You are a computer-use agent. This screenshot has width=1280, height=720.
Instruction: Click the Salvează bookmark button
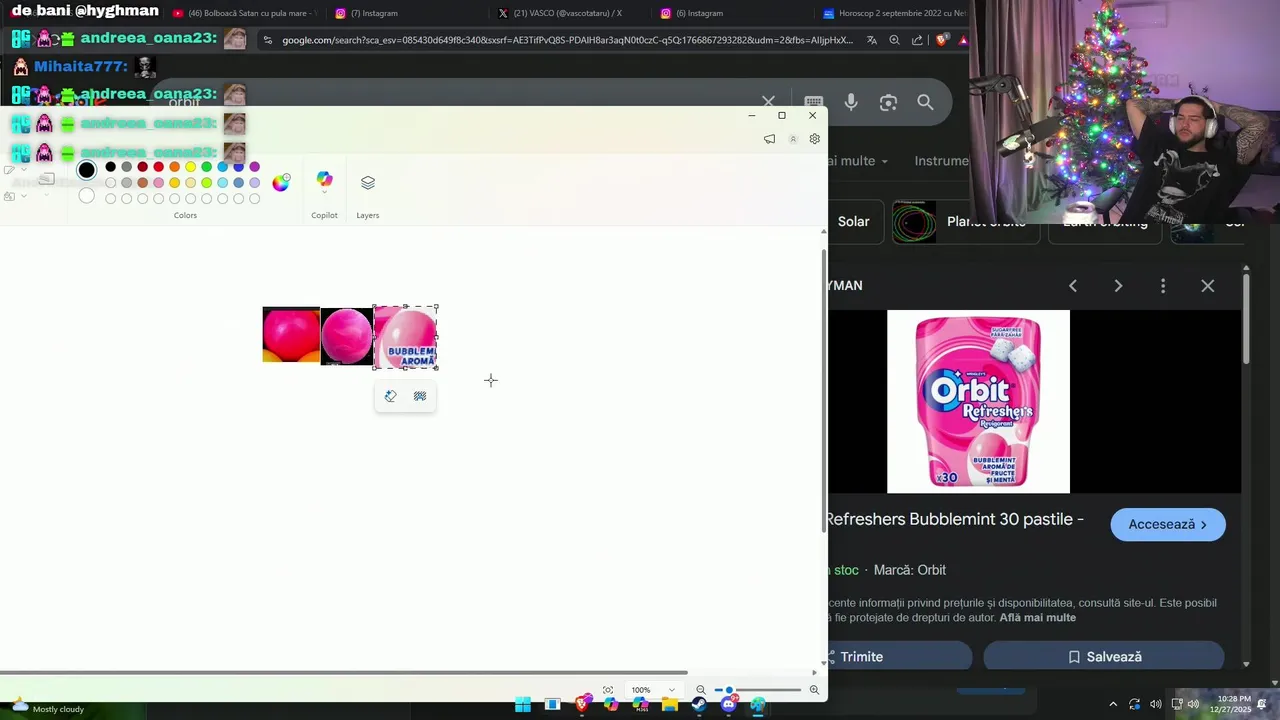click(x=1104, y=657)
